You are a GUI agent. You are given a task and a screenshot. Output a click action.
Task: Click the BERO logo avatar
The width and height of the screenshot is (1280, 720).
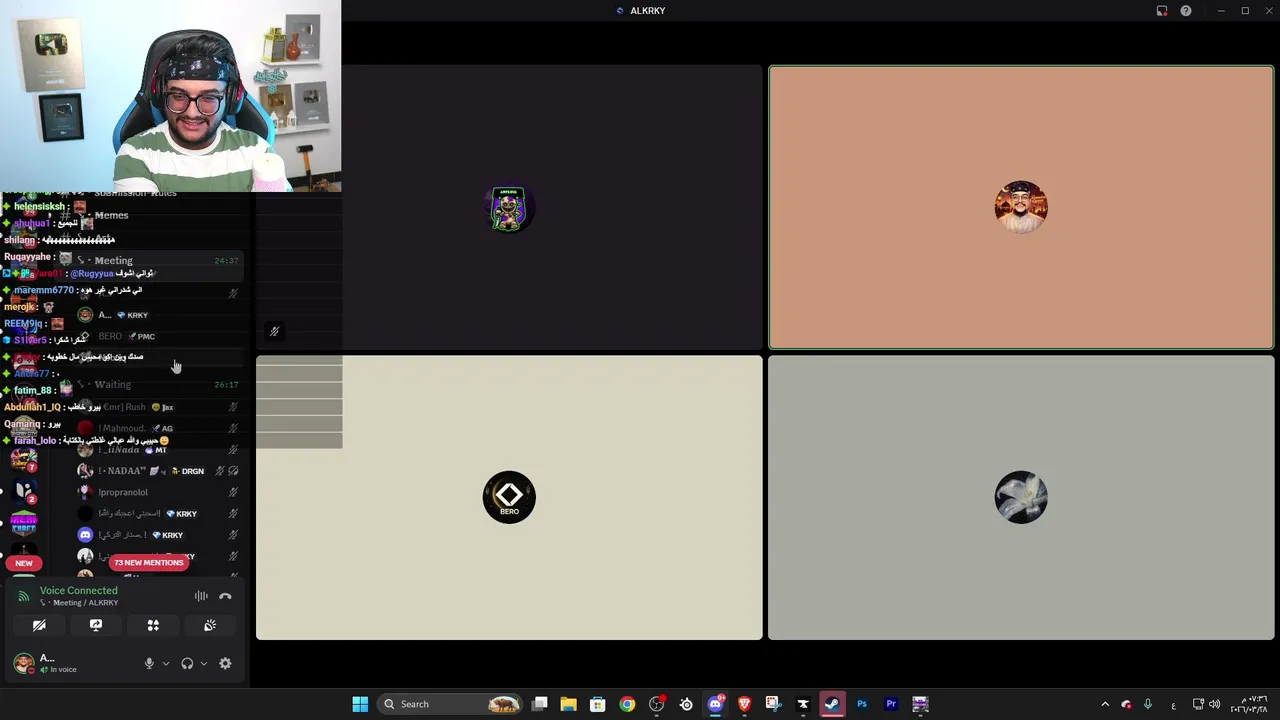pyautogui.click(x=509, y=497)
